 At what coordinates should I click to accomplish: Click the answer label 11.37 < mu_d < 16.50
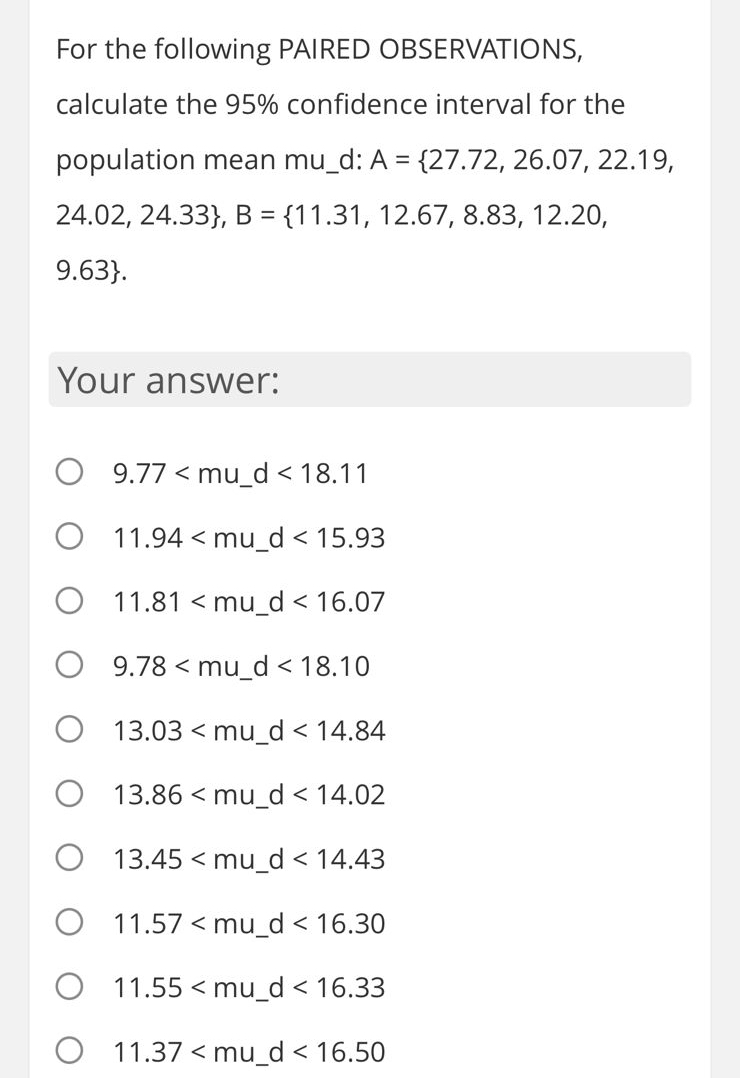coord(250,1052)
